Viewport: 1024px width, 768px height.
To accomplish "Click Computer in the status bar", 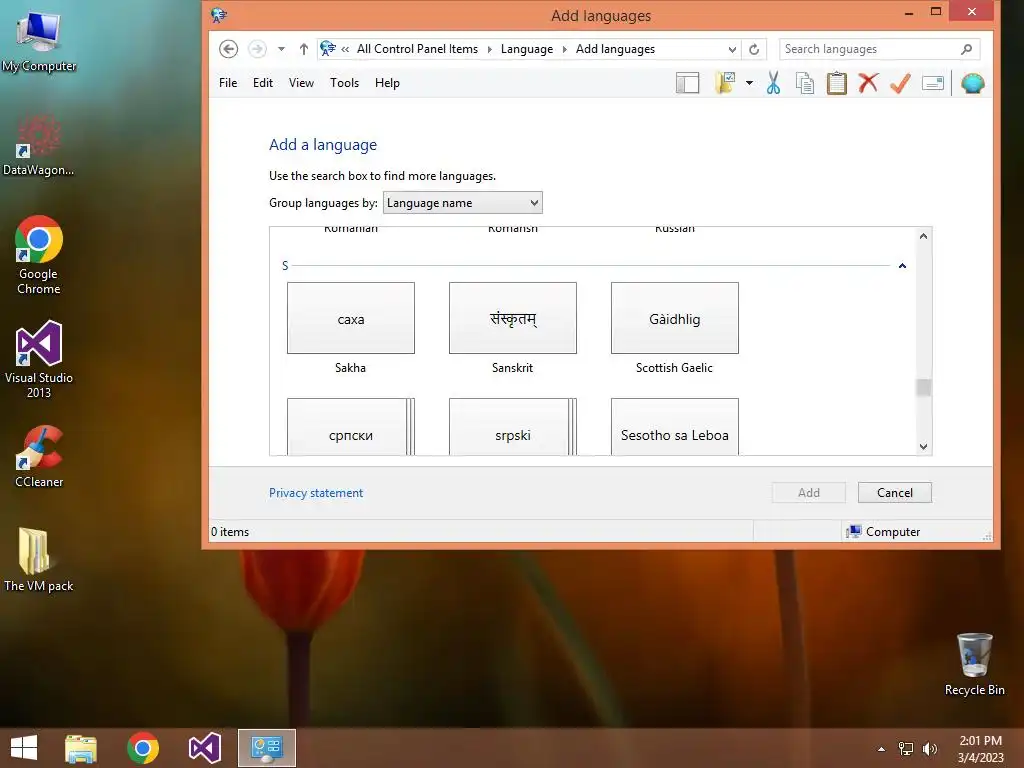I will click(883, 532).
